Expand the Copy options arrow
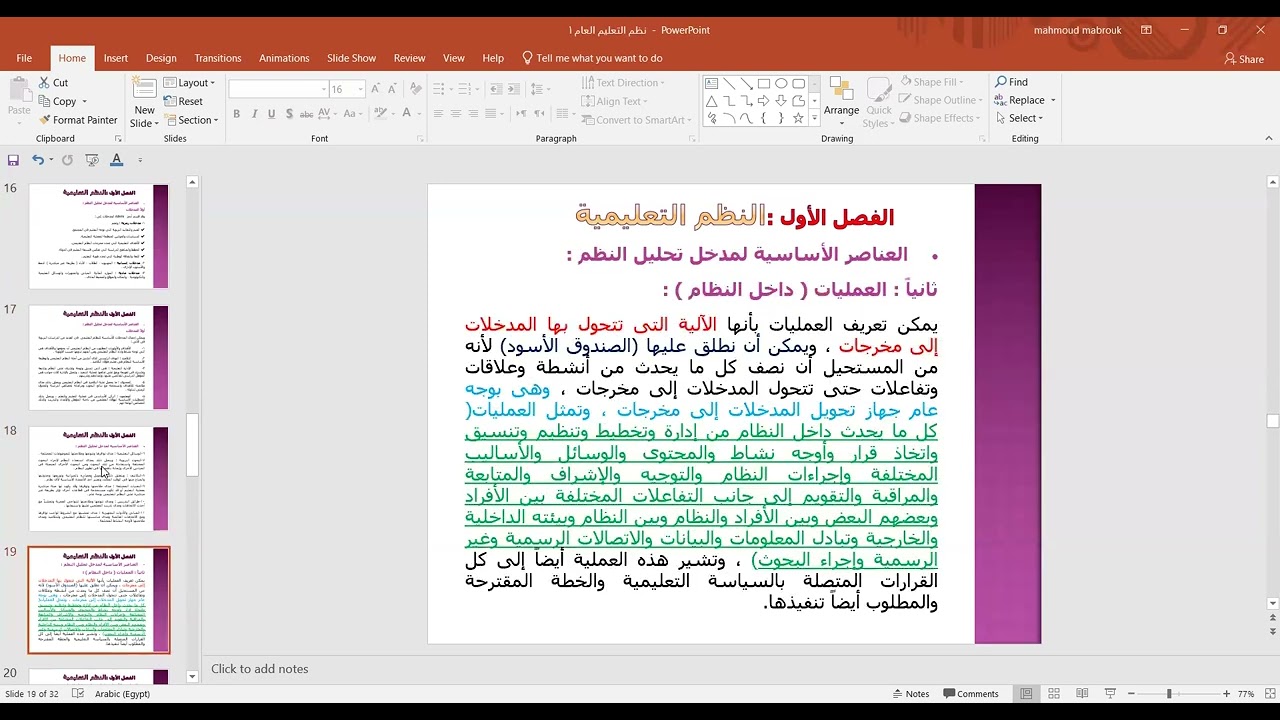 [84, 102]
